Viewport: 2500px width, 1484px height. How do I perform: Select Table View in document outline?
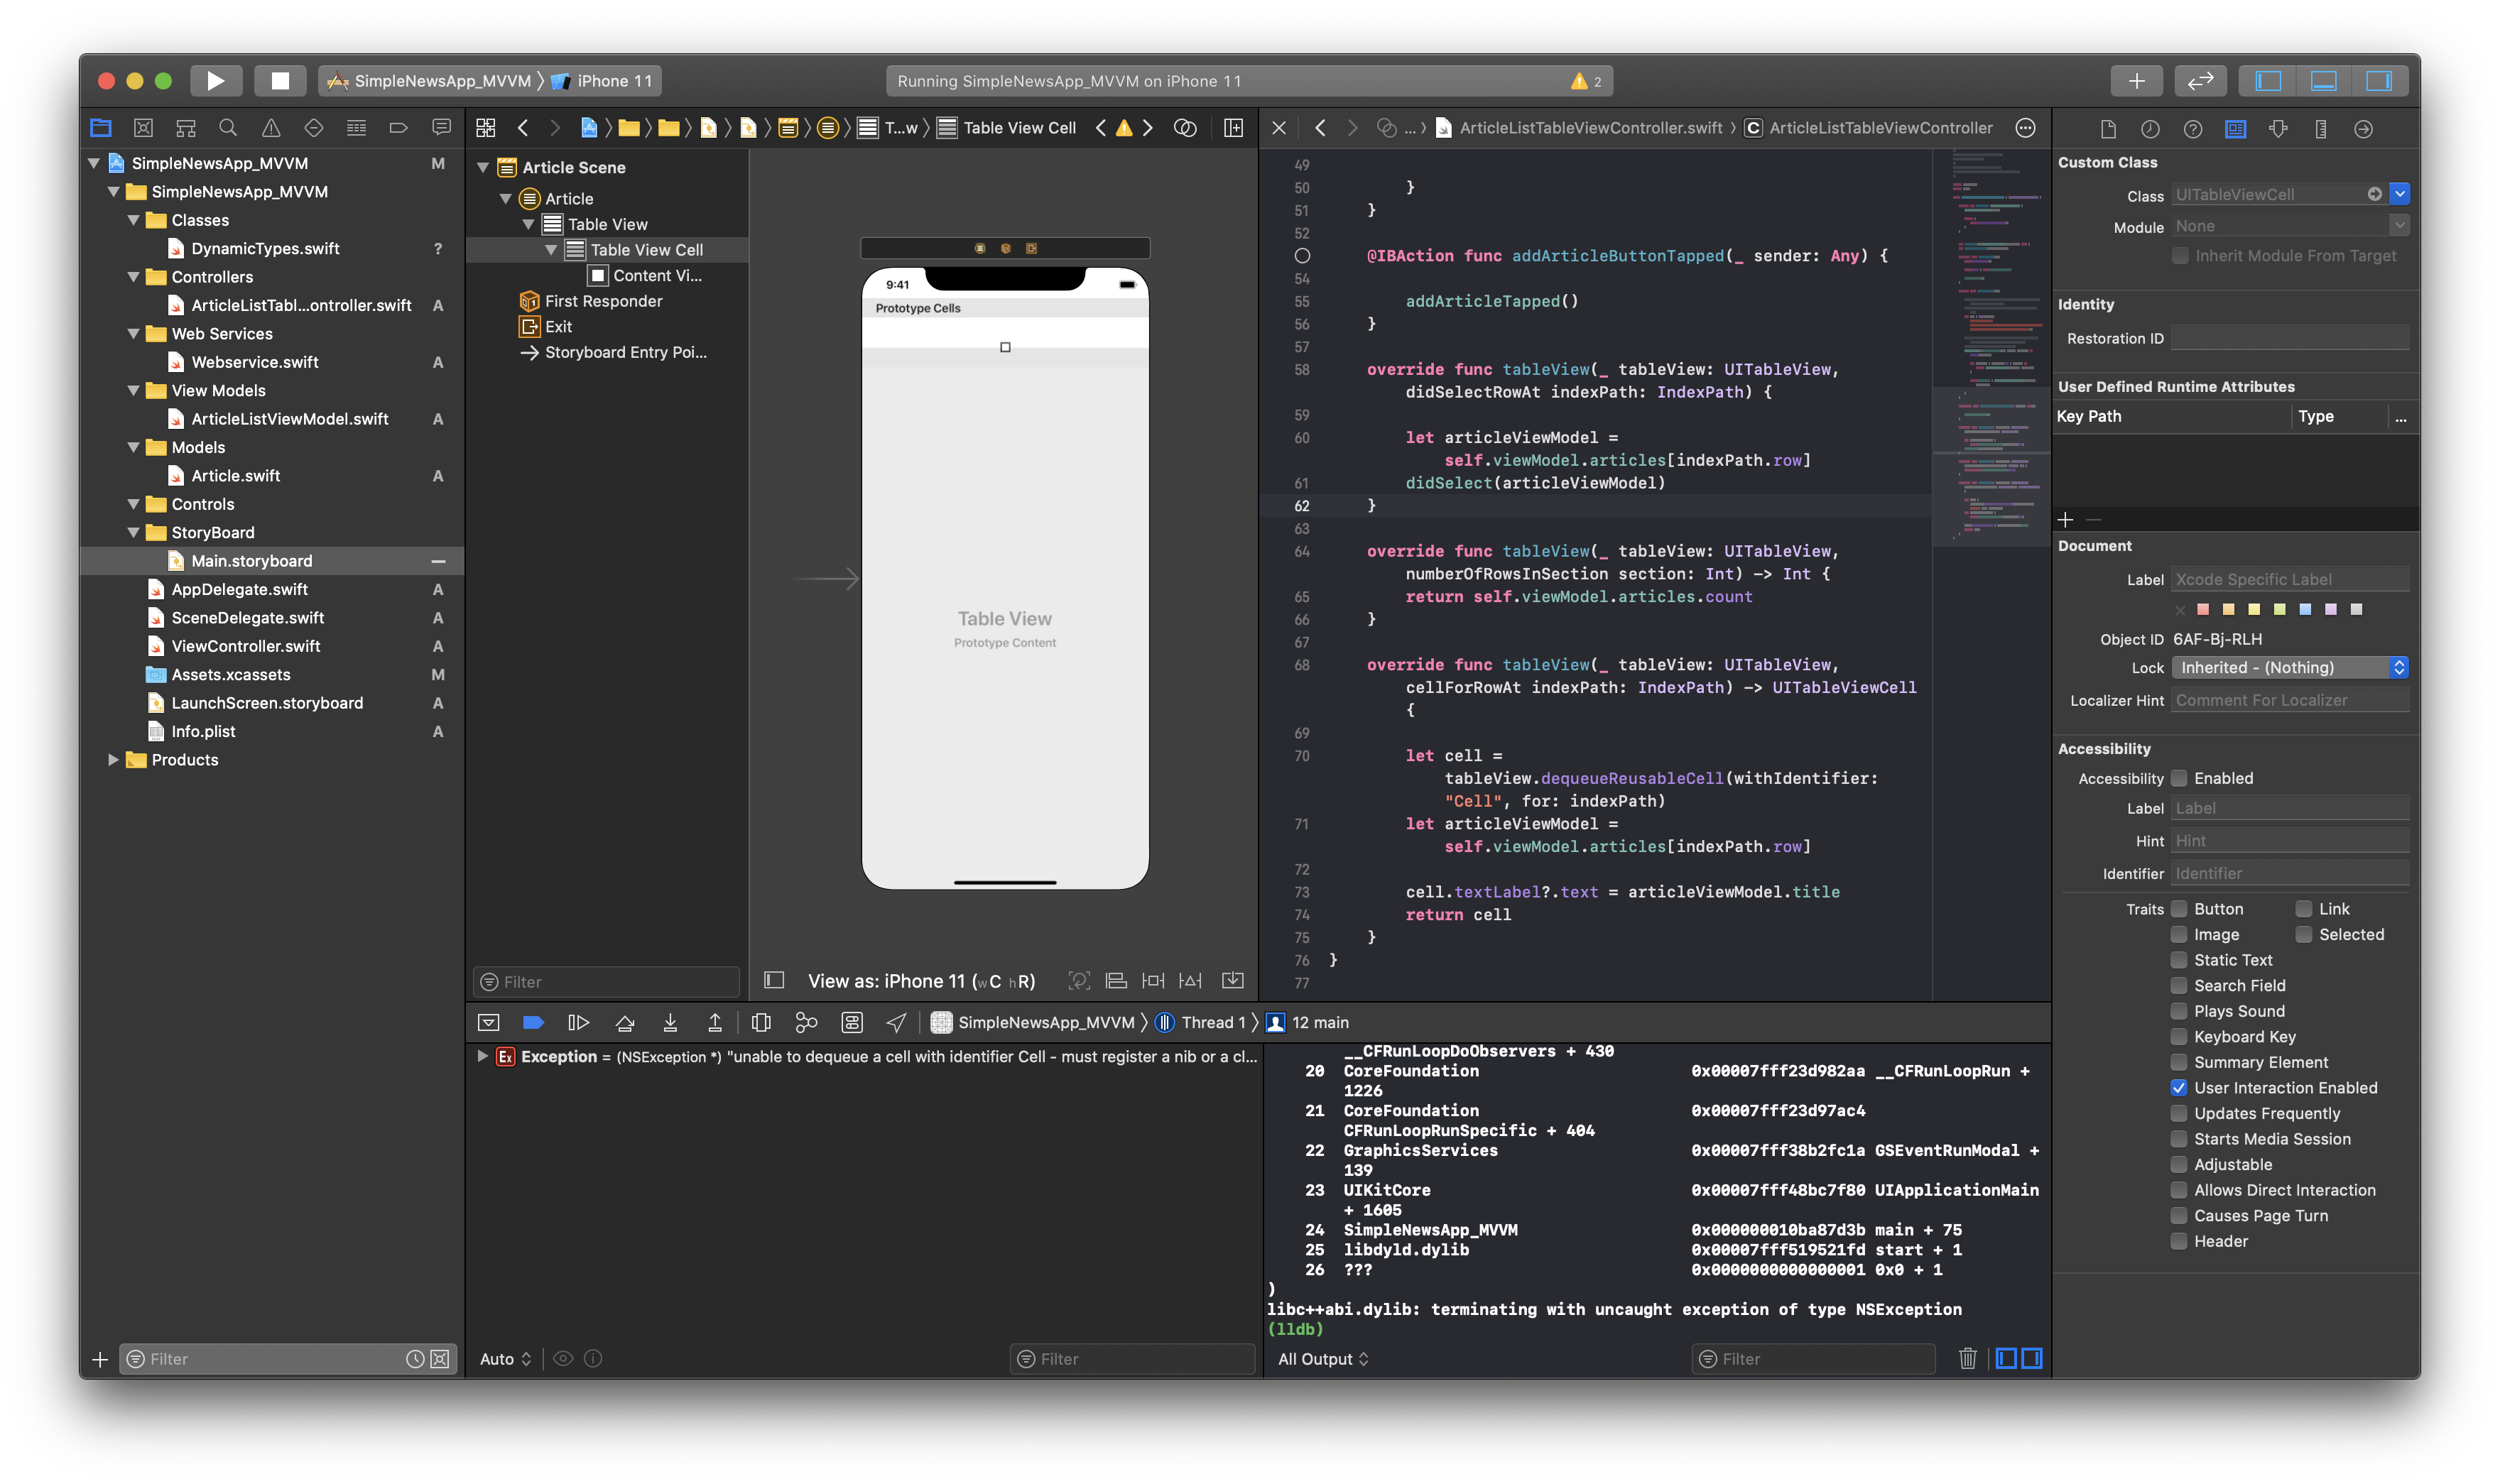click(607, 224)
